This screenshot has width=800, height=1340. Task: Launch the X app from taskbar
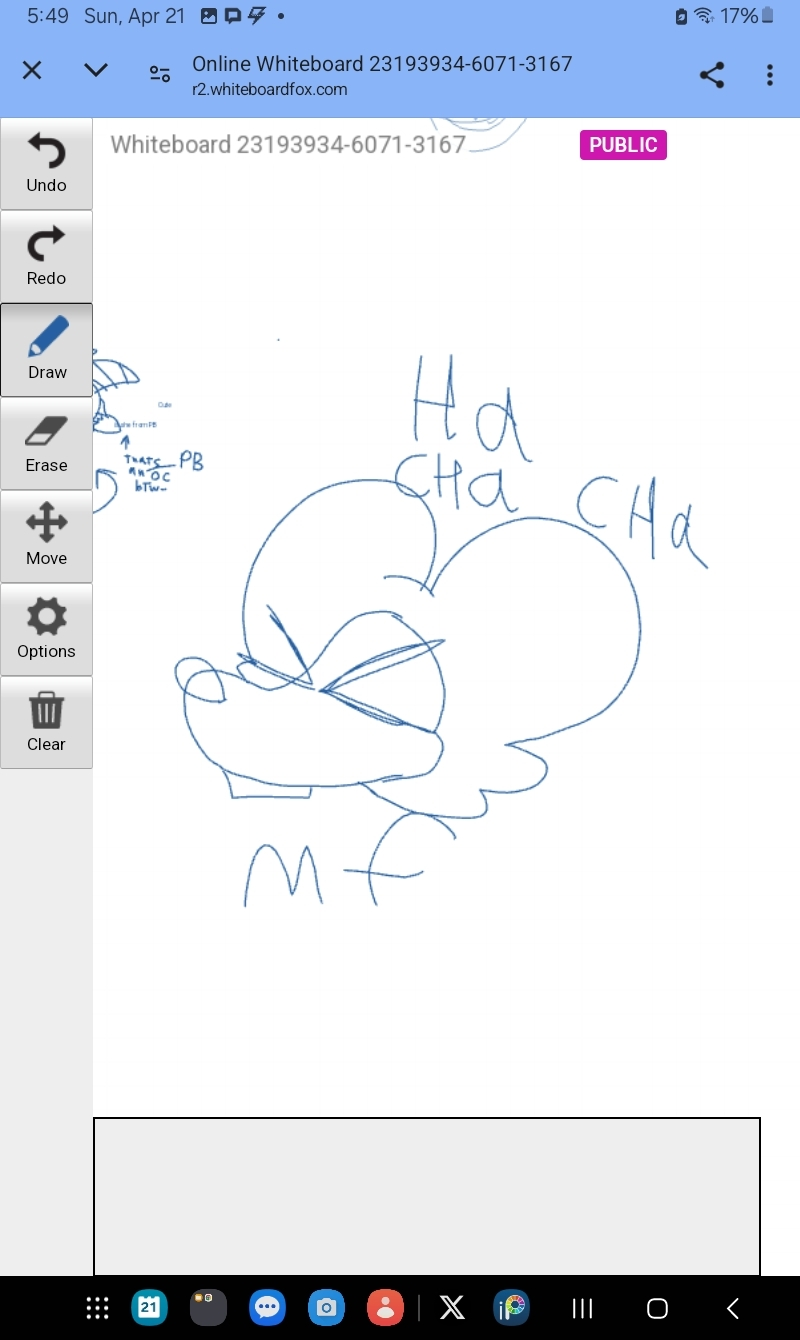click(x=452, y=1307)
